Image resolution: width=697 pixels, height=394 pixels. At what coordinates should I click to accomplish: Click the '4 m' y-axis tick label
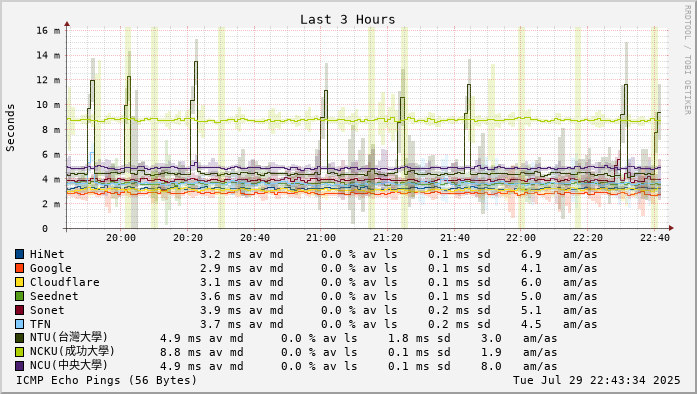(x=51, y=179)
